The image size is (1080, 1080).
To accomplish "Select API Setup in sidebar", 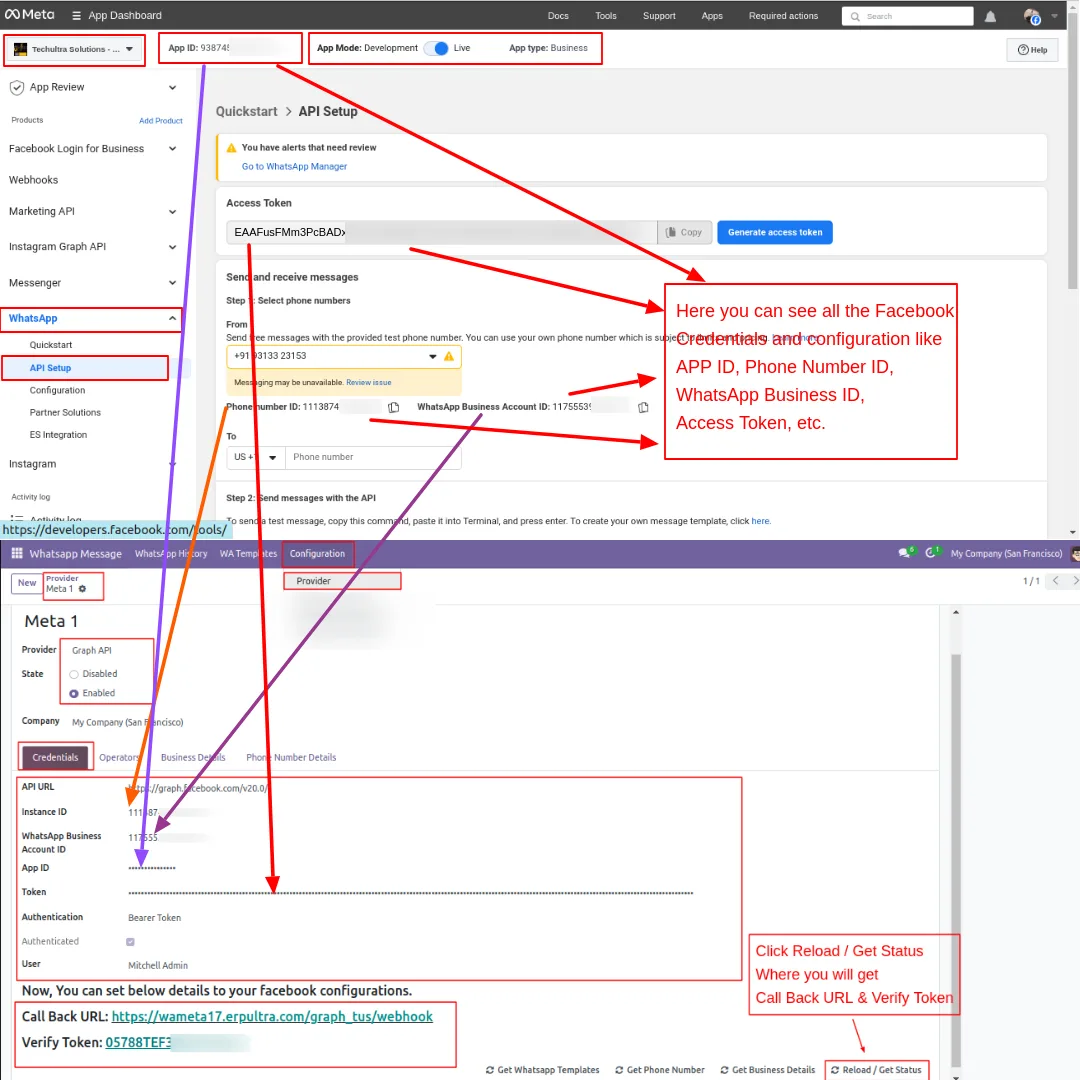I will point(50,368).
